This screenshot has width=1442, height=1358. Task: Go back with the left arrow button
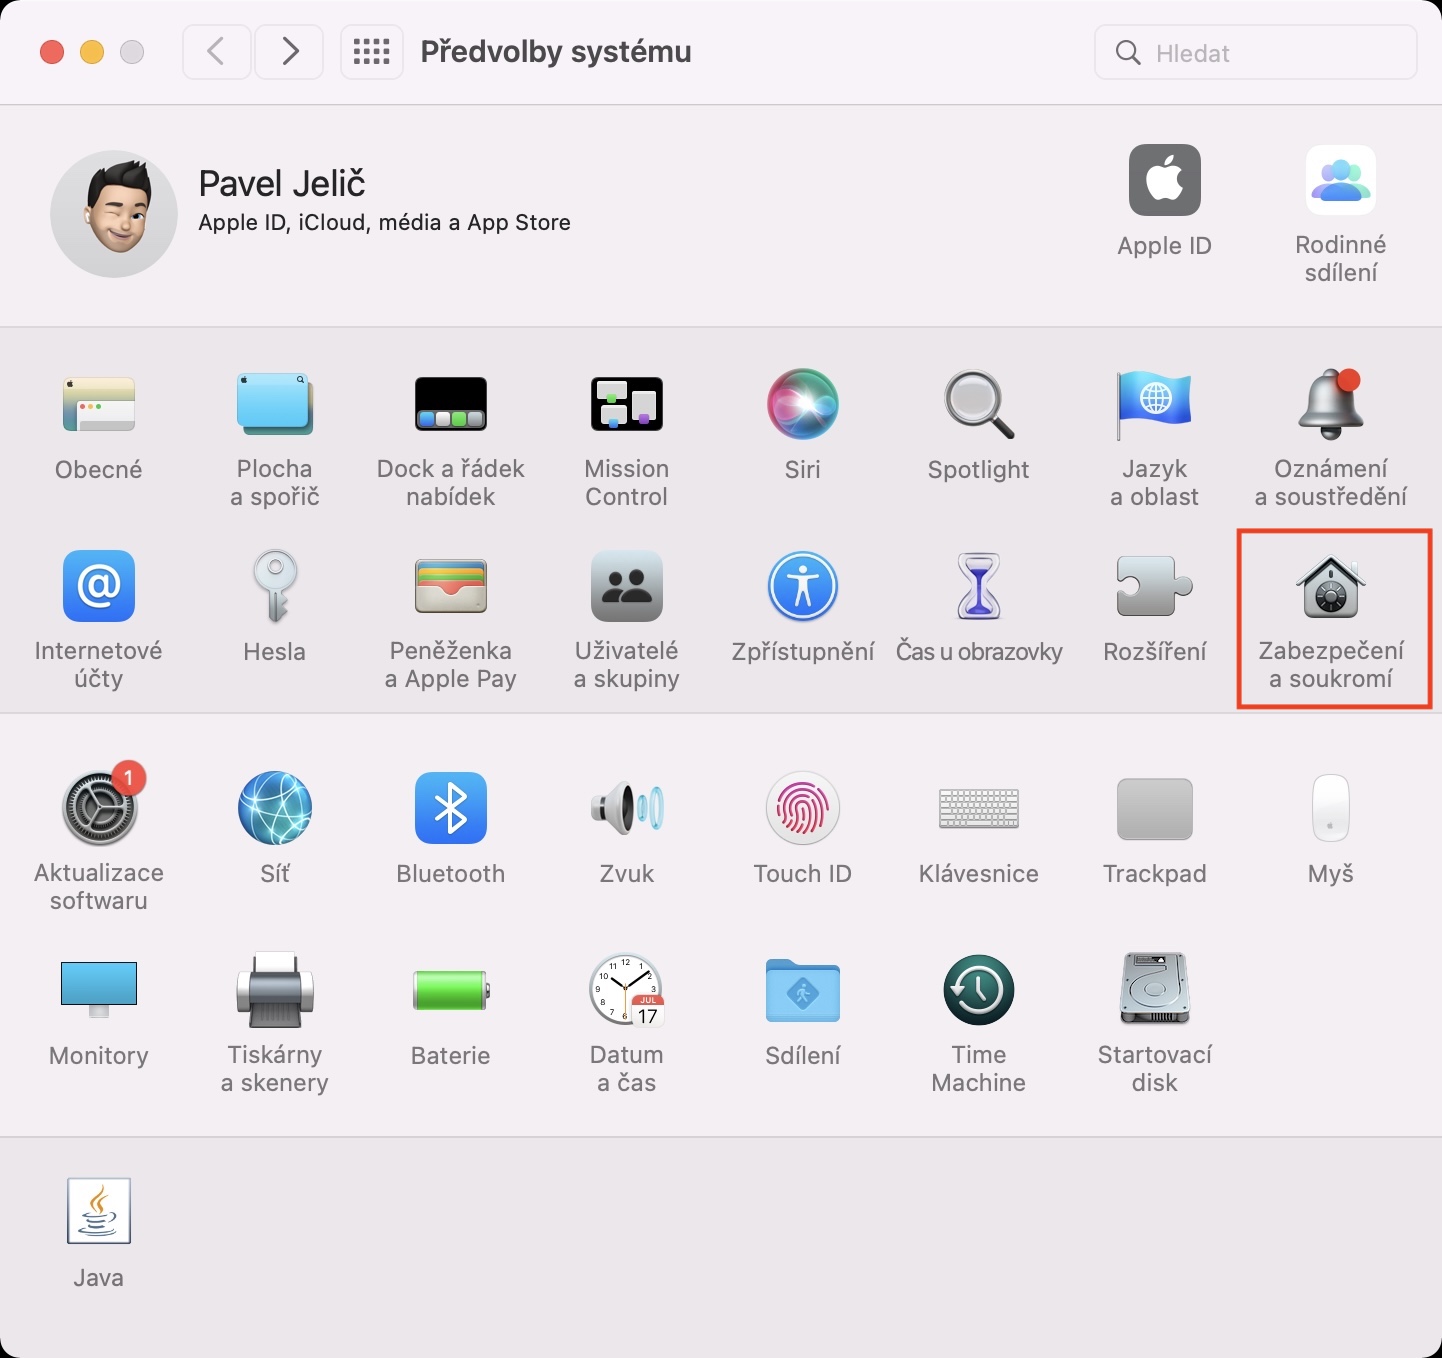(x=216, y=52)
